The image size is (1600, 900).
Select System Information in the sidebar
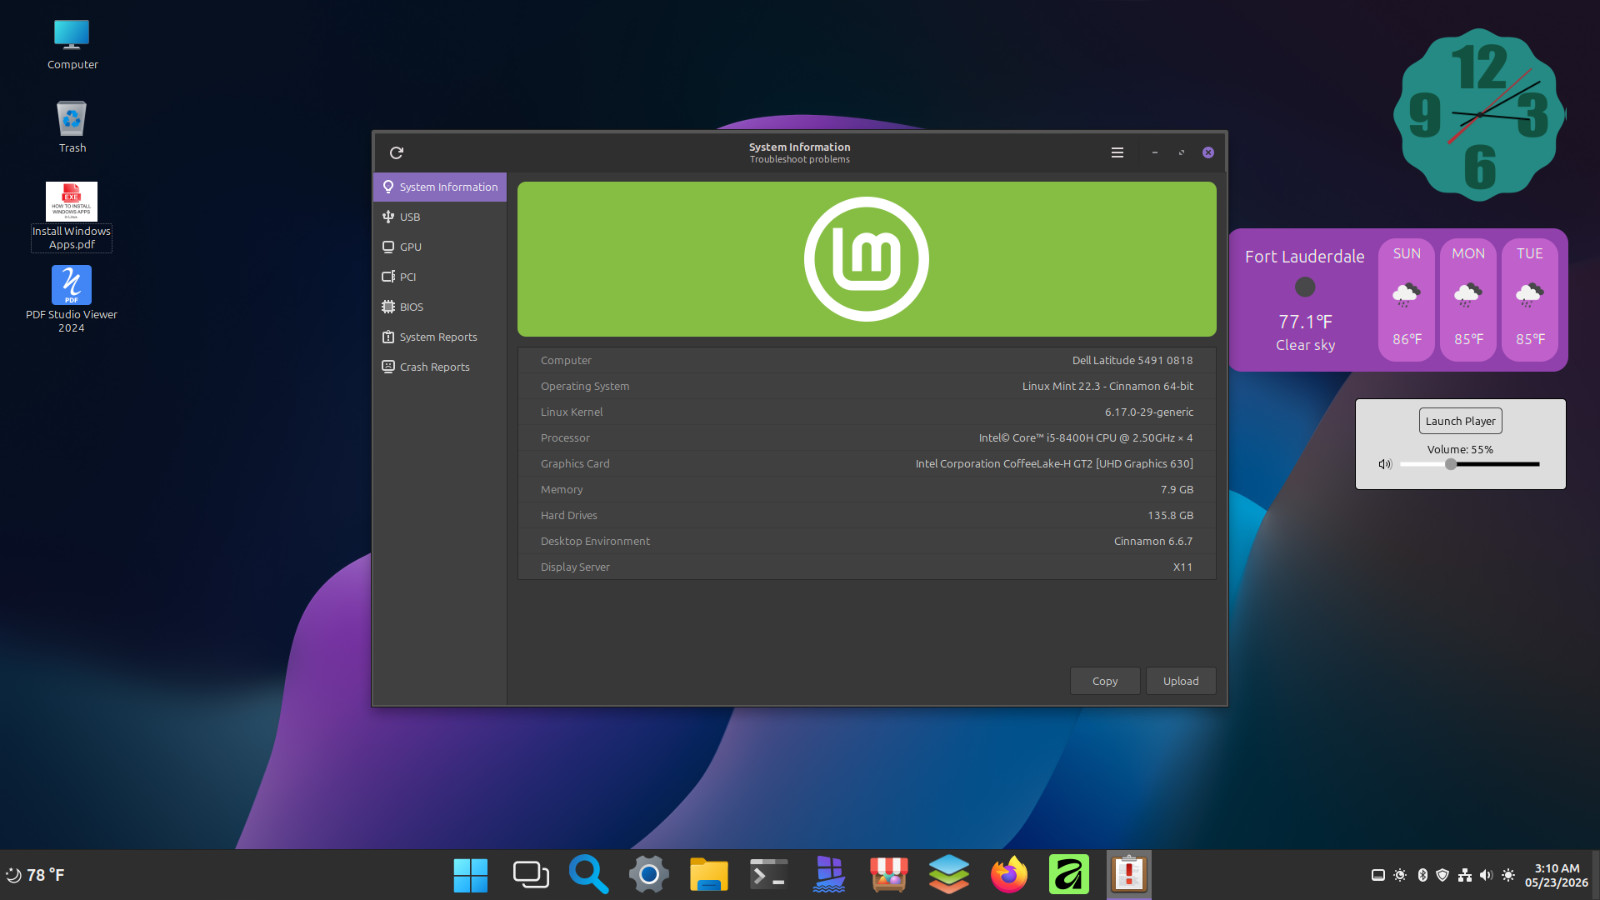point(440,187)
